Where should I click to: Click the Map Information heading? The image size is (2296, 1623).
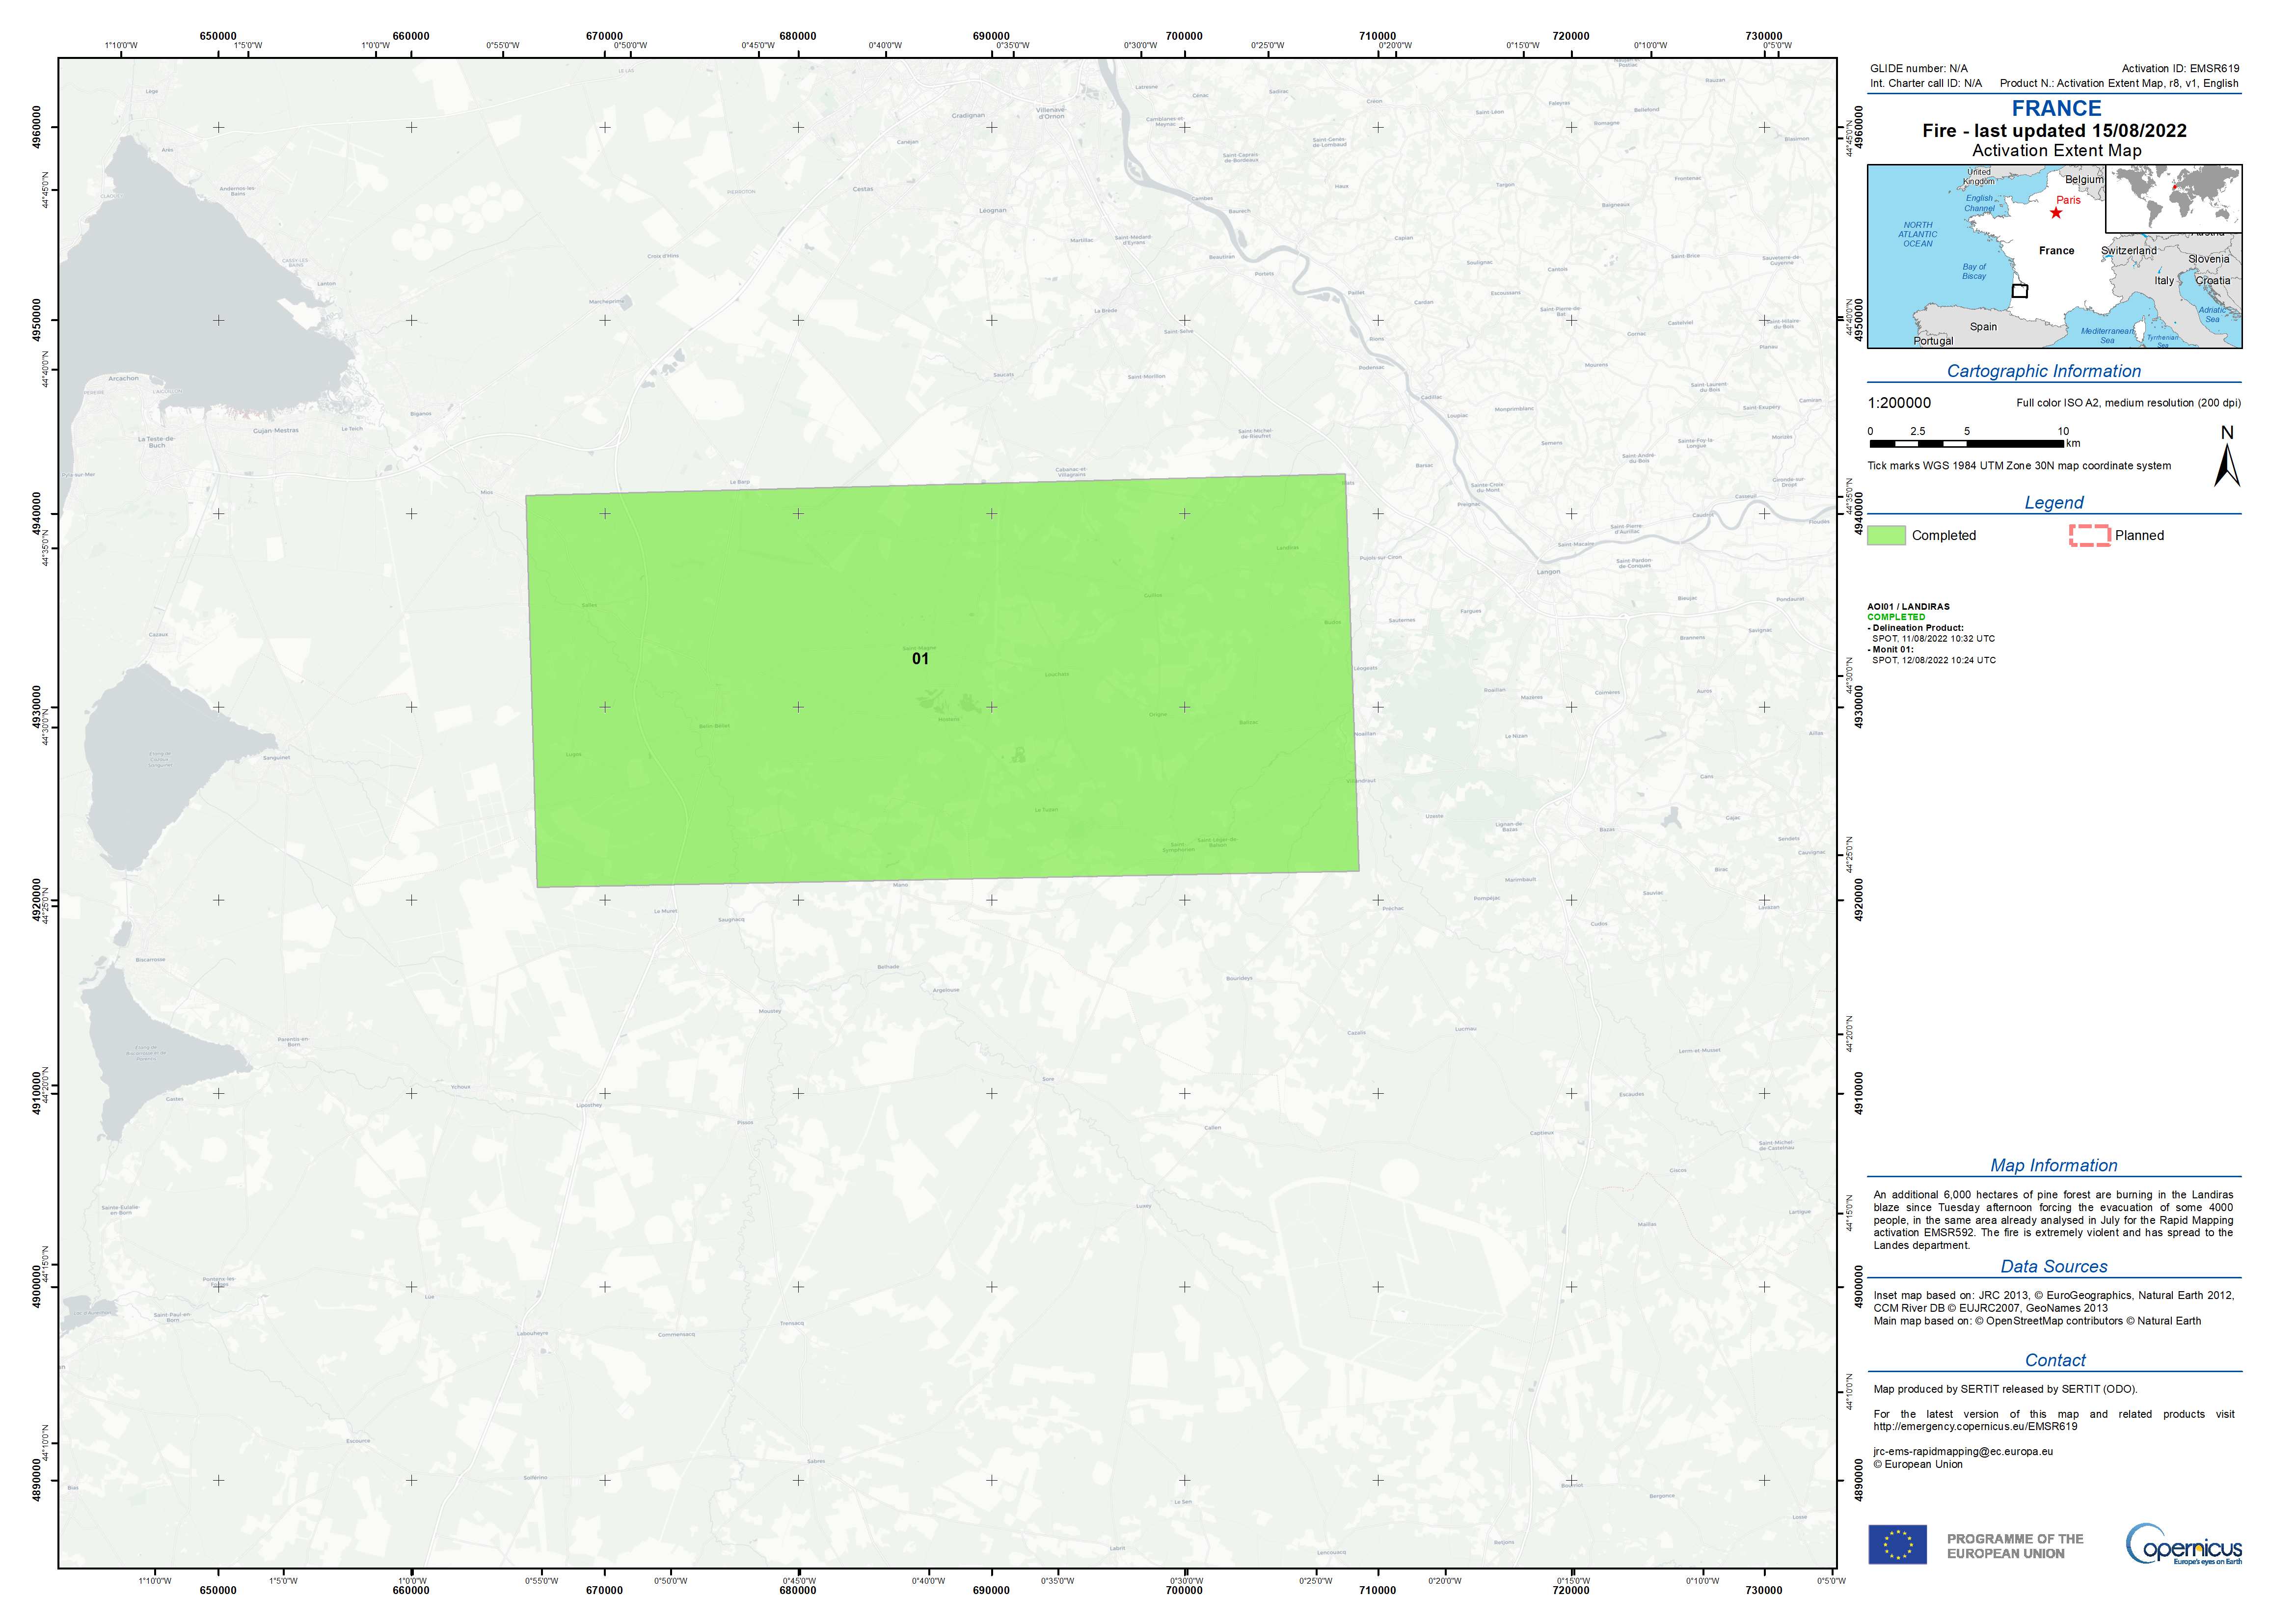[x=2053, y=1165]
